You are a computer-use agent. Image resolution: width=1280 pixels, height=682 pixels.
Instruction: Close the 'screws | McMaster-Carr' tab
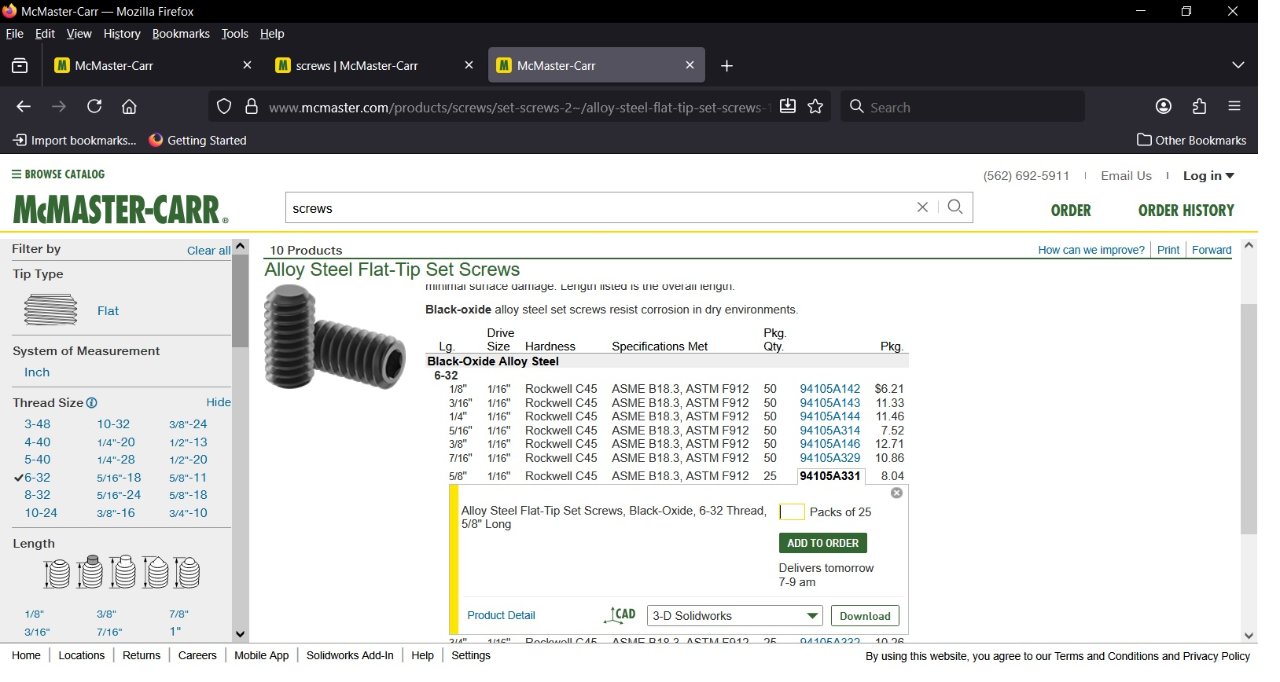point(469,65)
